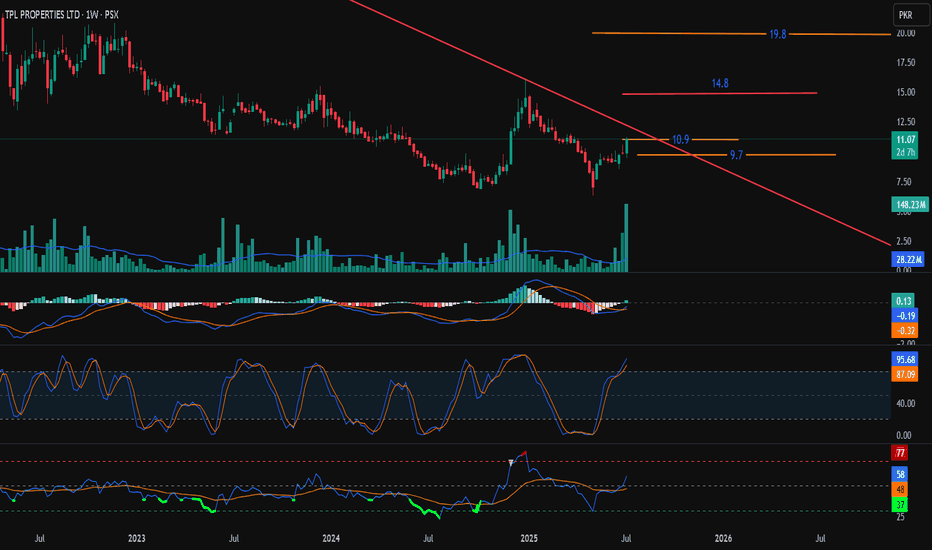Image resolution: width=932 pixels, height=550 pixels.
Task: Select the 28.22M volume average label
Action: [908, 259]
